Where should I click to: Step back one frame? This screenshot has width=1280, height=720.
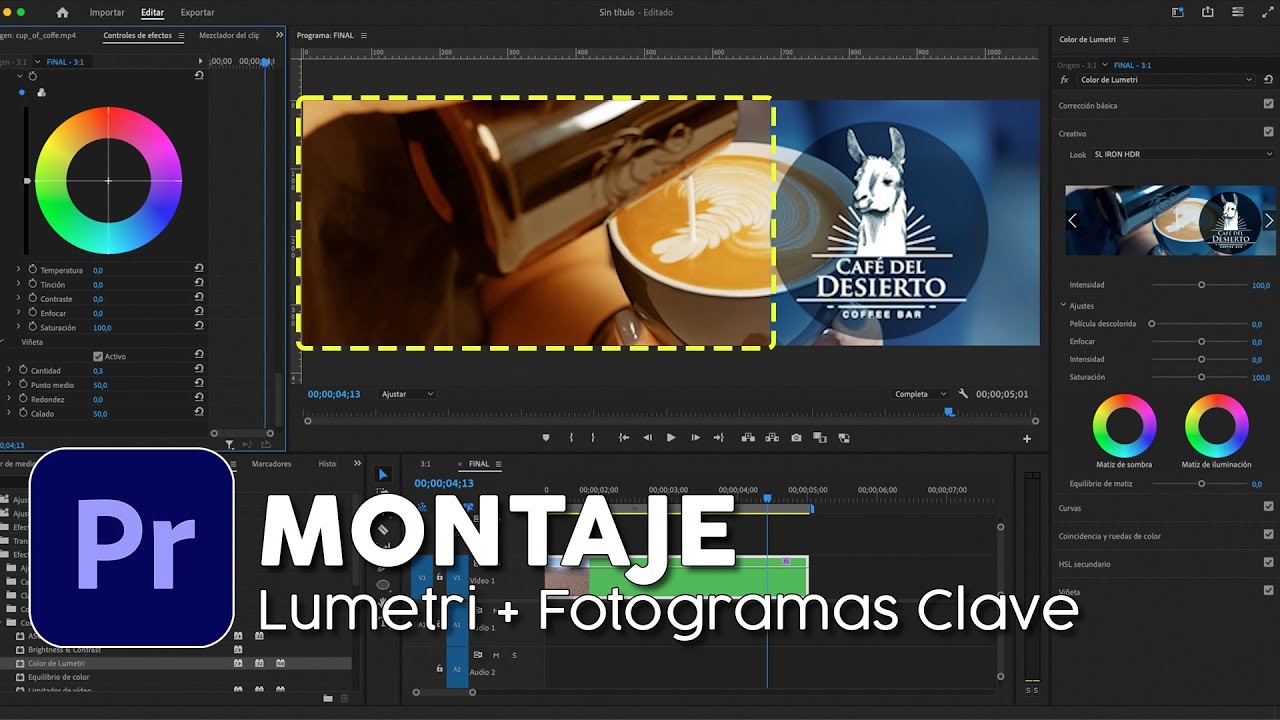pyautogui.click(x=647, y=437)
